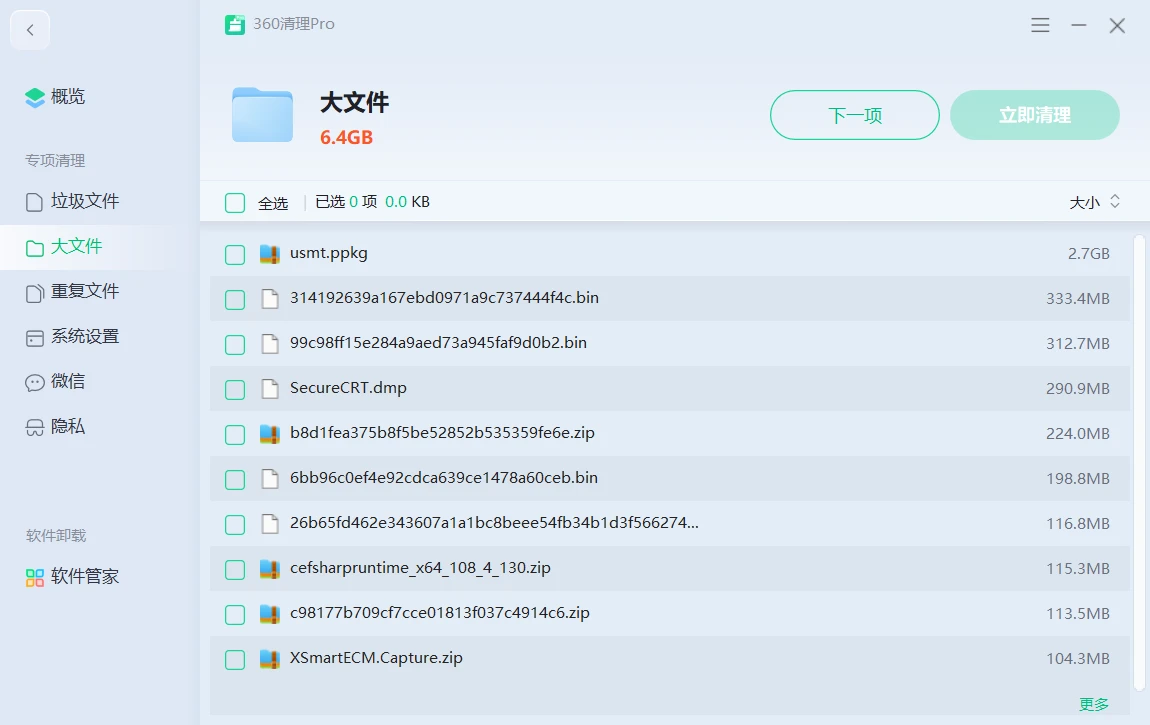Viewport: 1150px width, 725px height.
Task: Click the large blue 大文件 folder icon
Action: 262,115
